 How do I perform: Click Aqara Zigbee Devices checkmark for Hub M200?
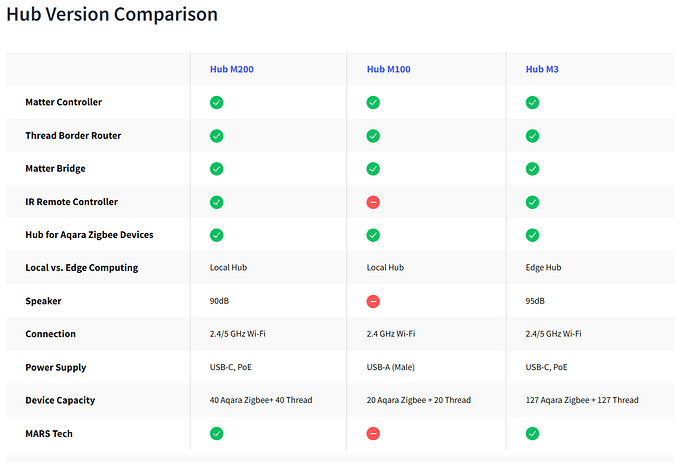(216, 235)
